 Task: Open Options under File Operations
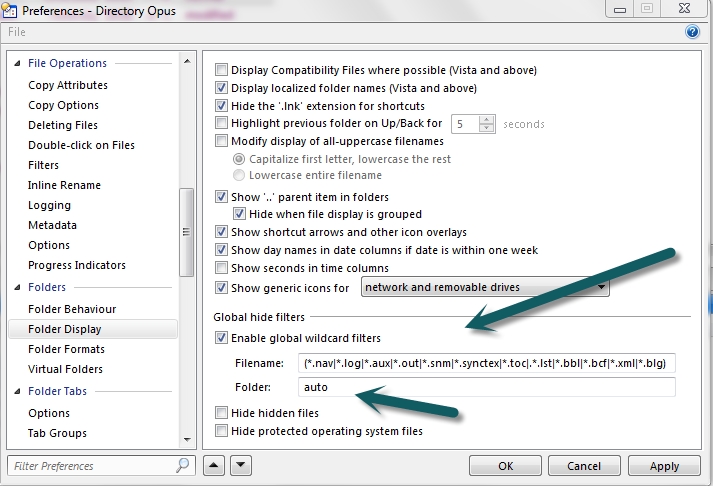(49, 245)
